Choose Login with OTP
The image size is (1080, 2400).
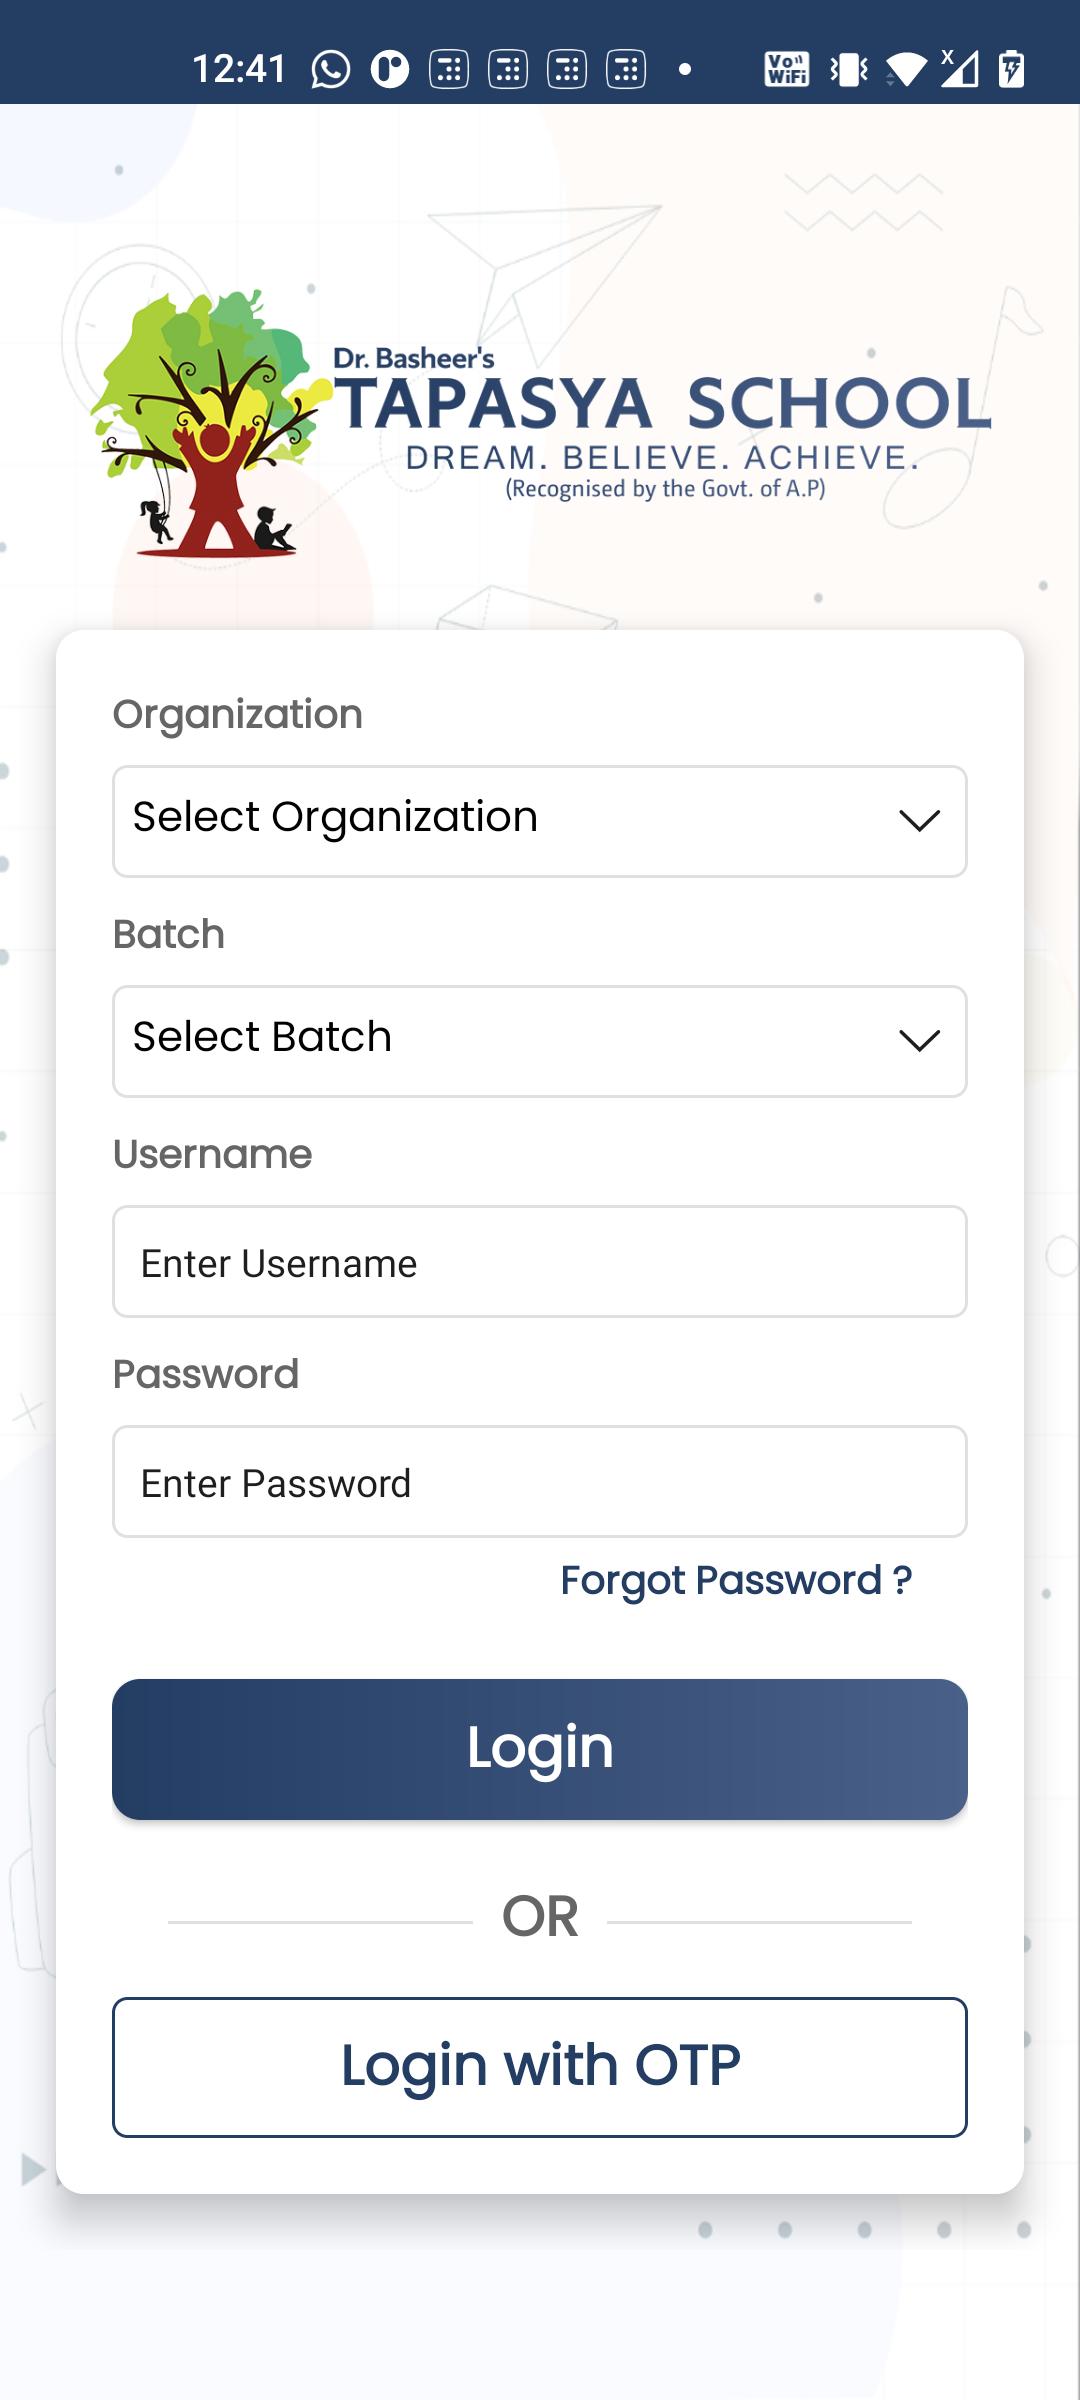(540, 2067)
